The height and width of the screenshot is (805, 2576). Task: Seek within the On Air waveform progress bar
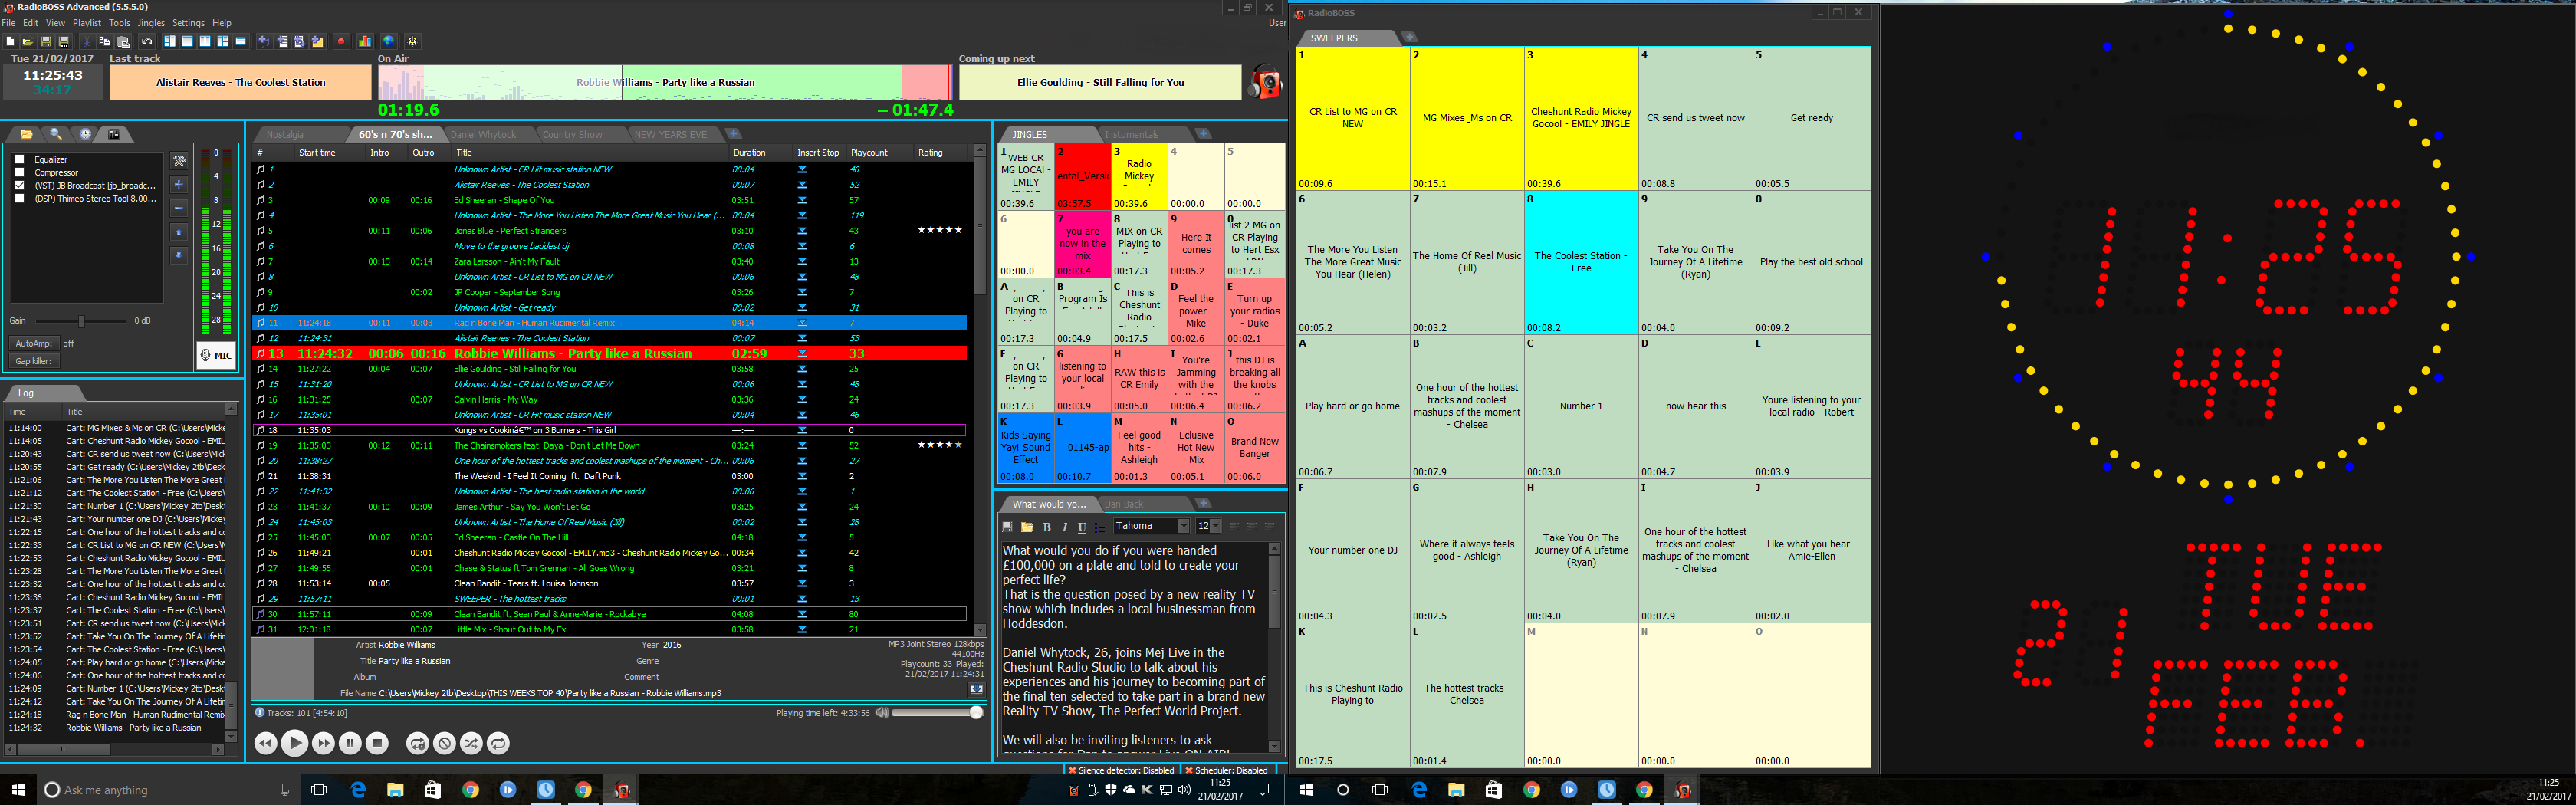(x=665, y=82)
